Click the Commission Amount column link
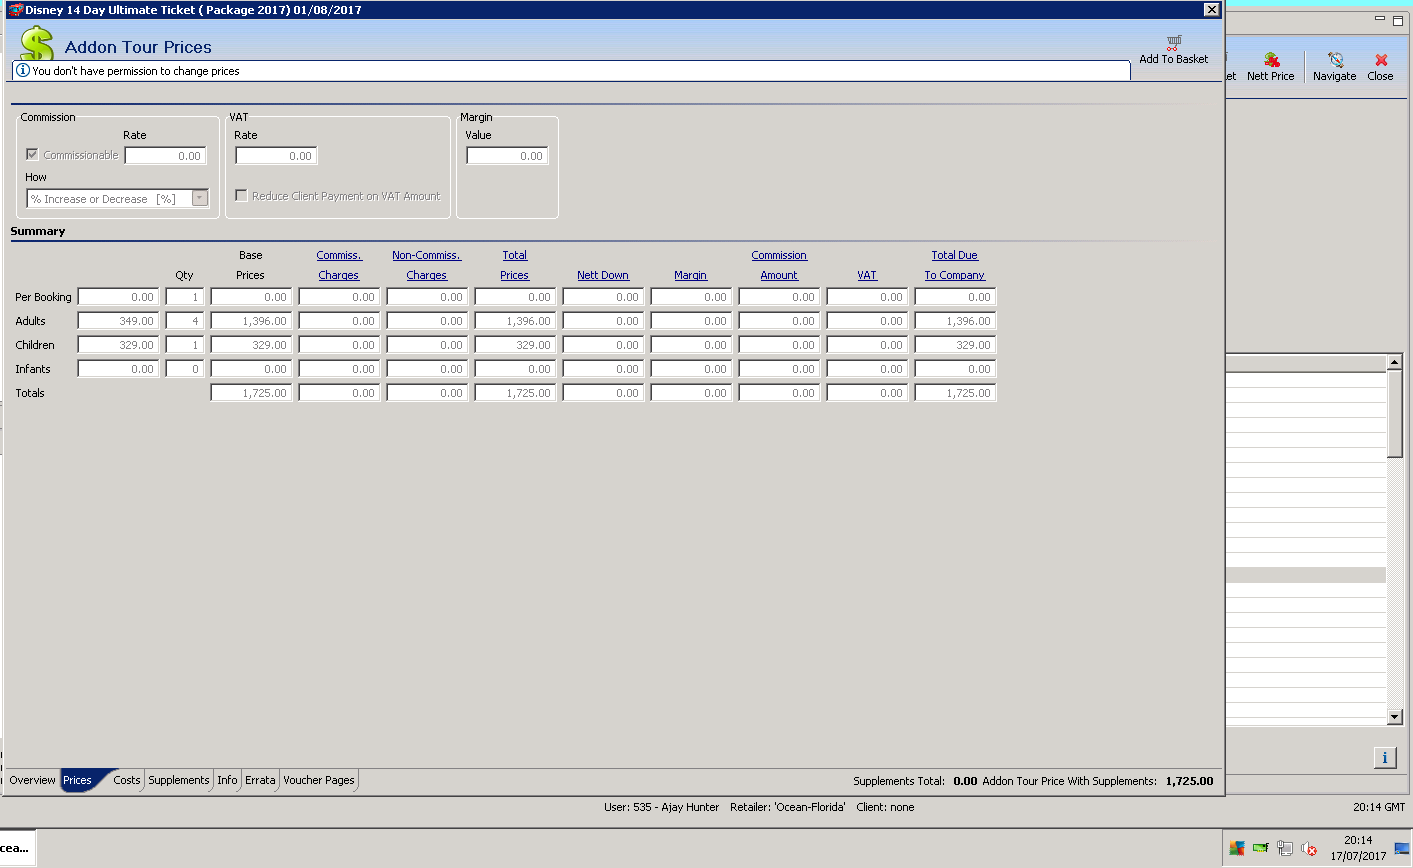1413x868 pixels. [779, 265]
